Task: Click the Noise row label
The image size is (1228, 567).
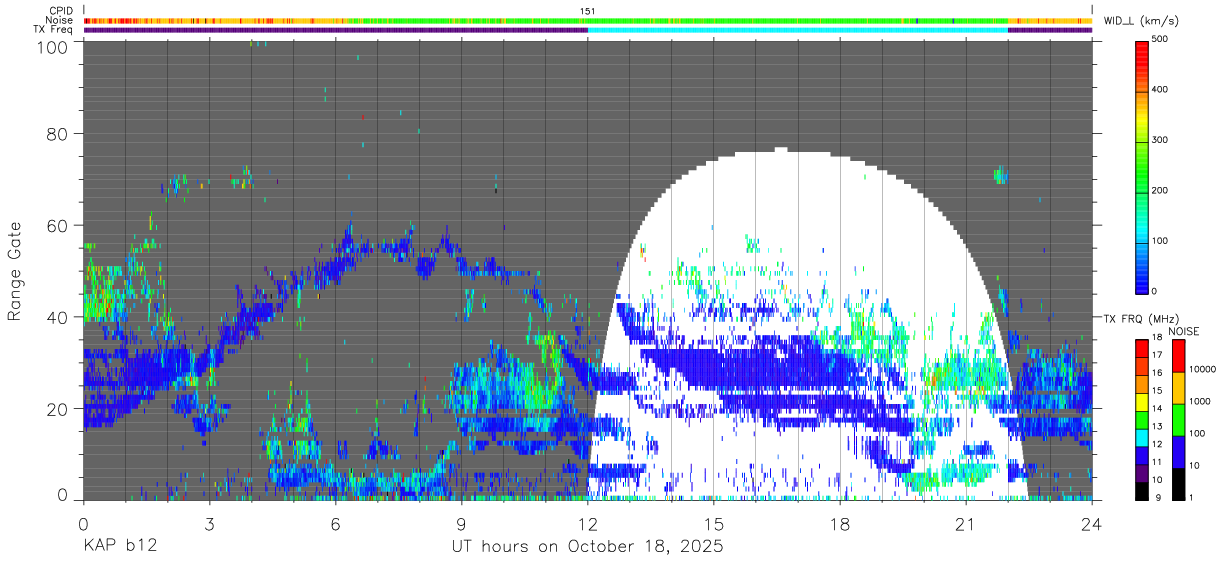Action: coord(59,20)
